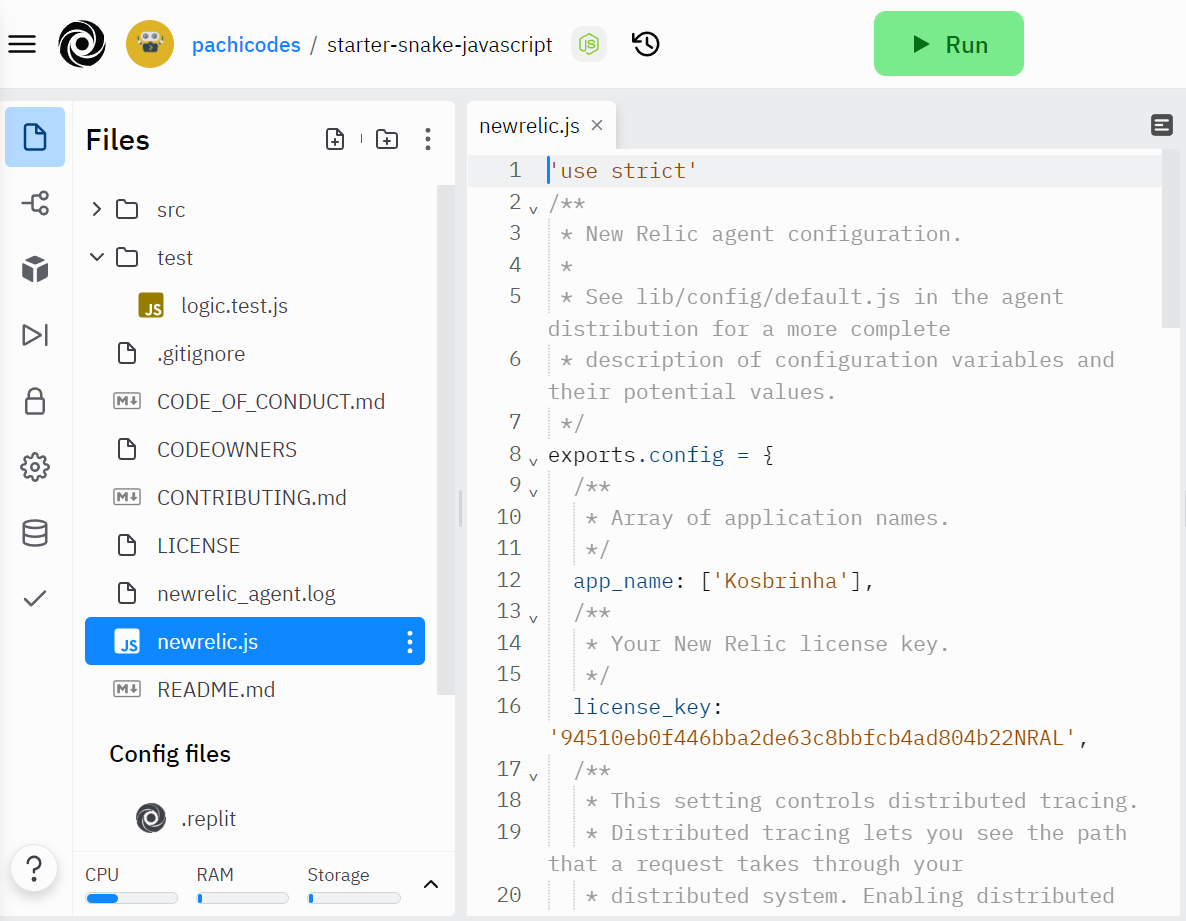The width and height of the screenshot is (1186, 921).
Task: Open the help question mark button
Action: 35,868
